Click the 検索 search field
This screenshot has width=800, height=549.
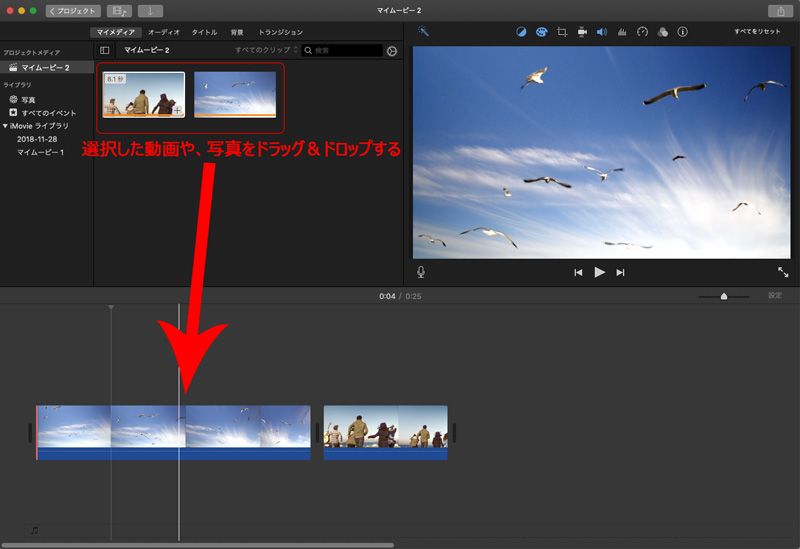[342, 51]
